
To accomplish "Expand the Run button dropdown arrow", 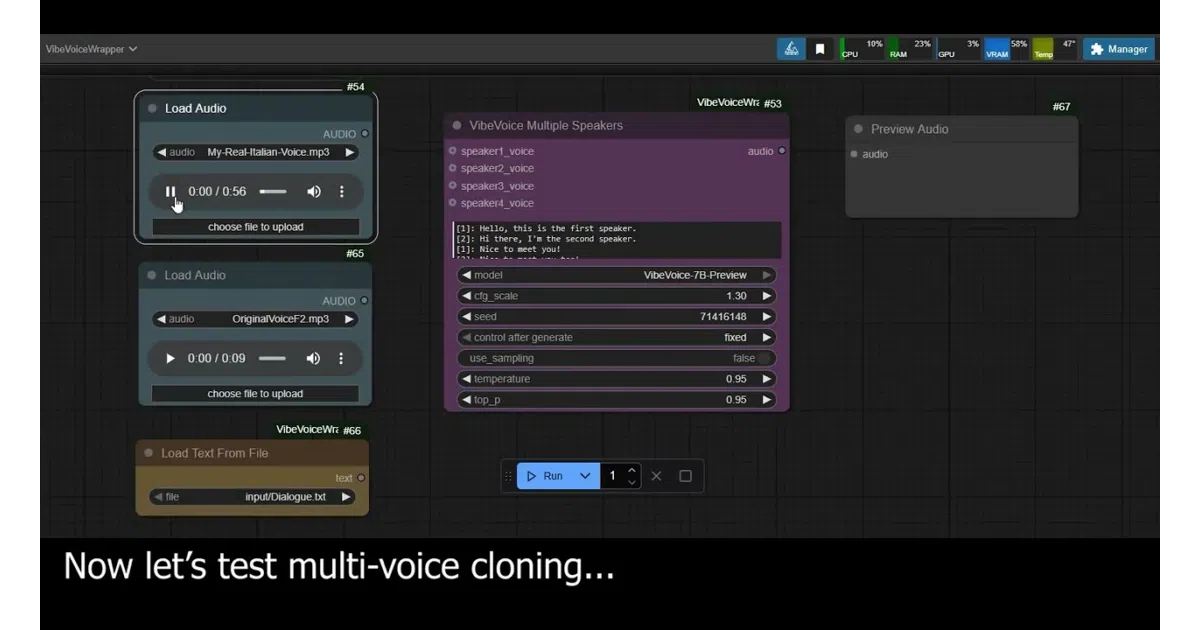I will [585, 476].
